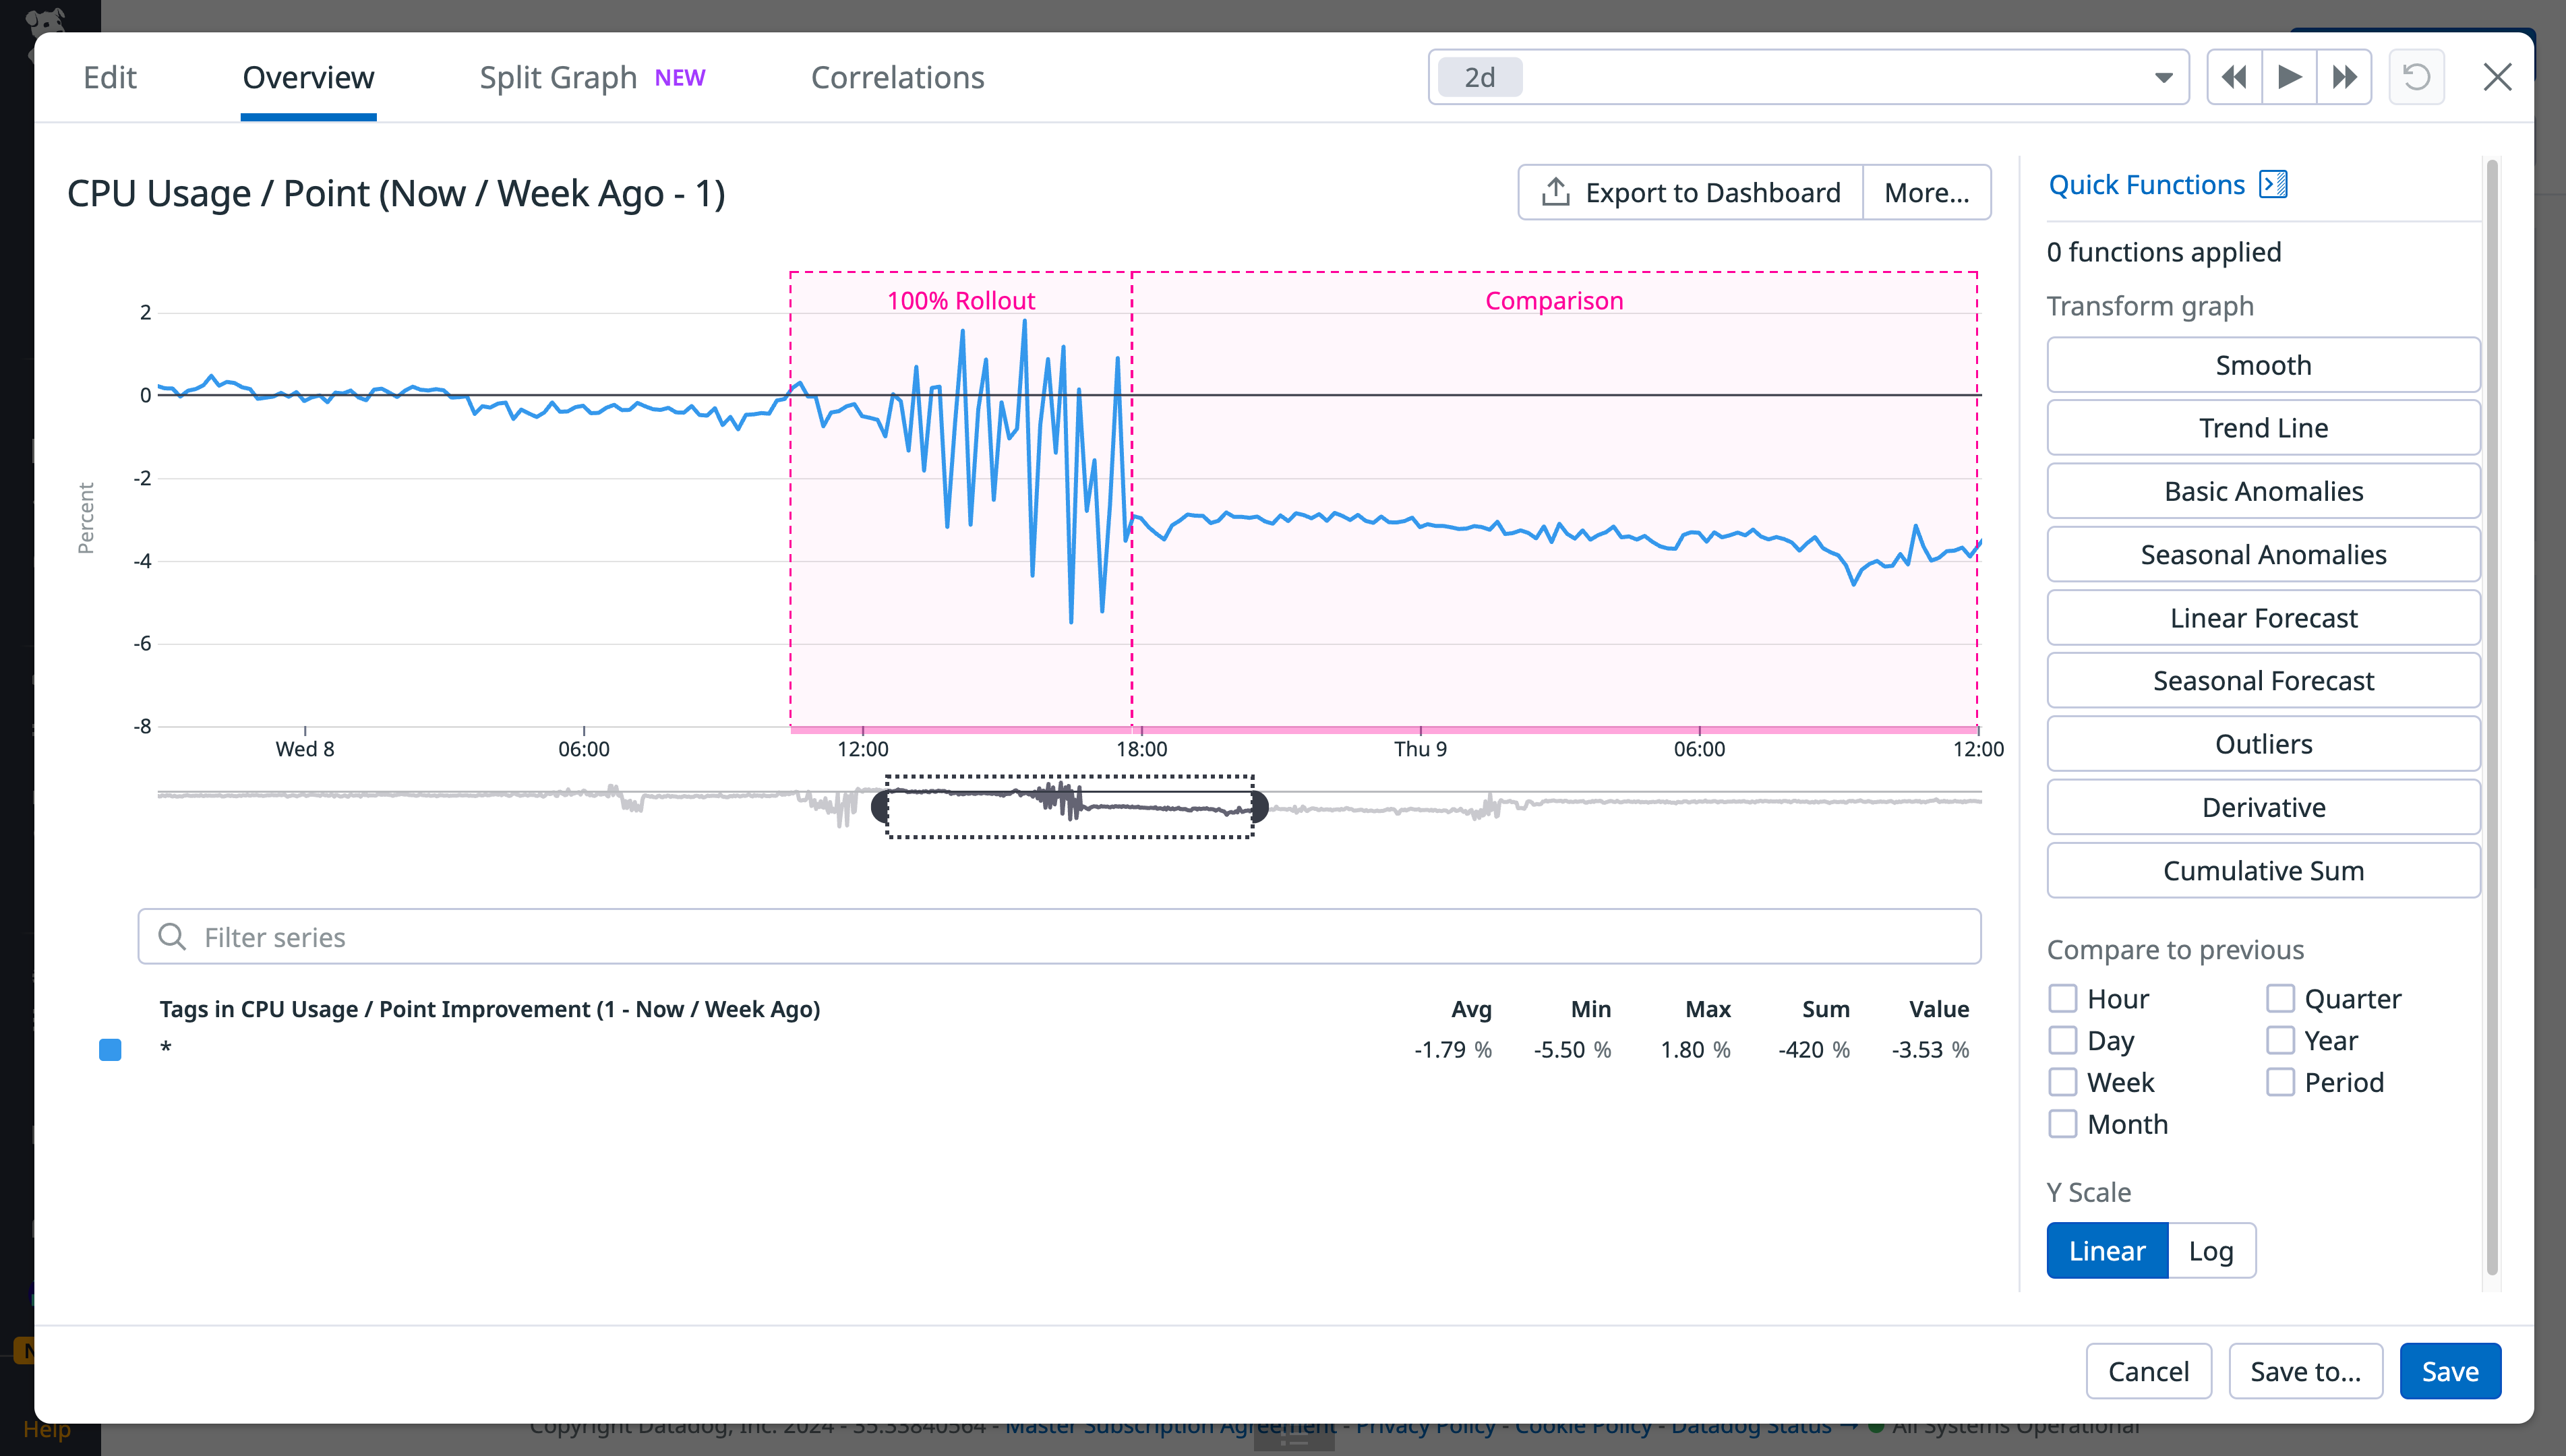The height and width of the screenshot is (1456, 2566).
Task: Click the Export to Dashboard upload icon
Action: click(1555, 191)
